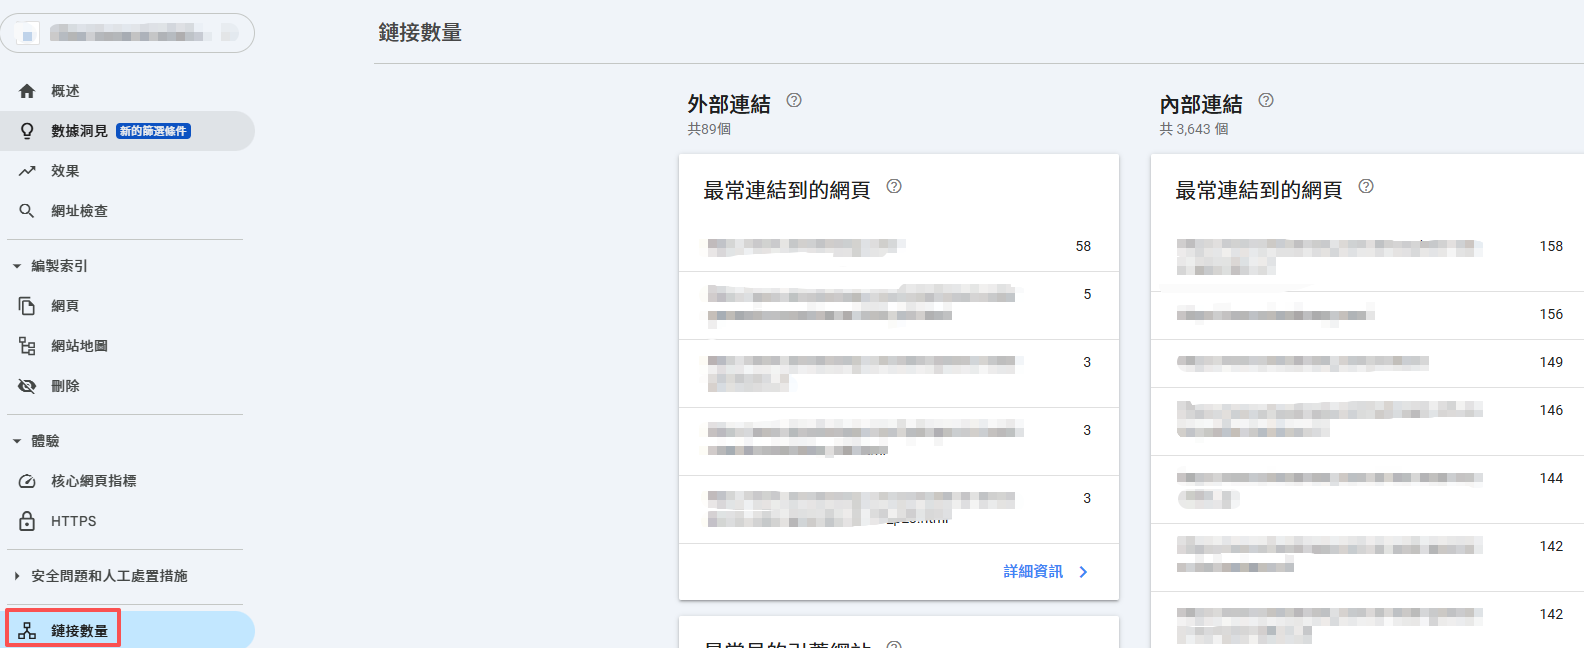Click the trend line icon for 效果

(x=27, y=171)
